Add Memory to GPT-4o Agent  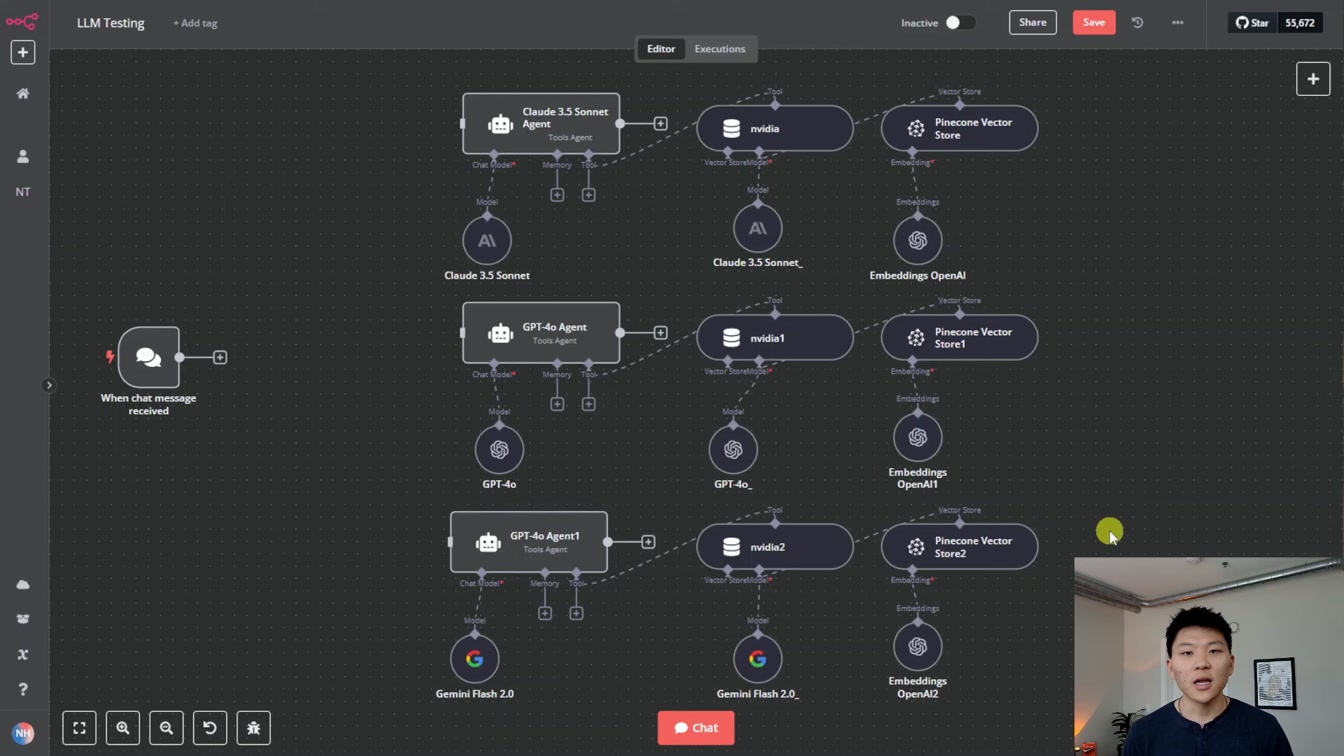click(557, 403)
